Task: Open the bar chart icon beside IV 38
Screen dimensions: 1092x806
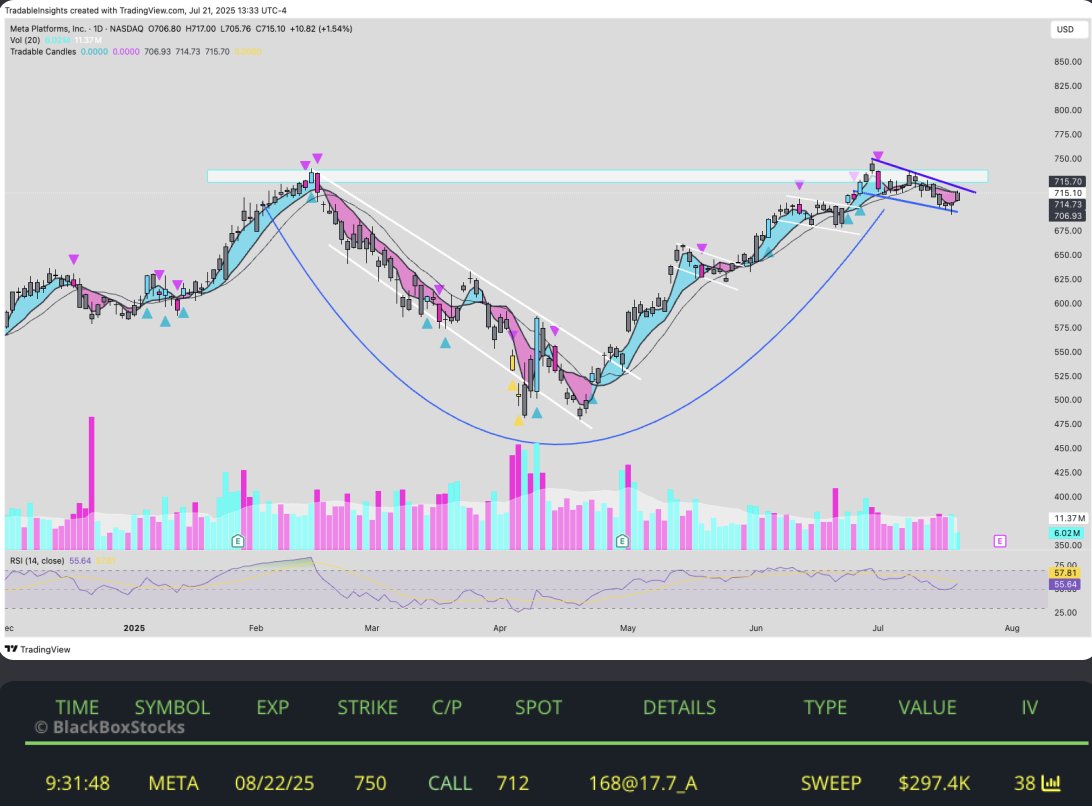Action: (x=1050, y=783)
